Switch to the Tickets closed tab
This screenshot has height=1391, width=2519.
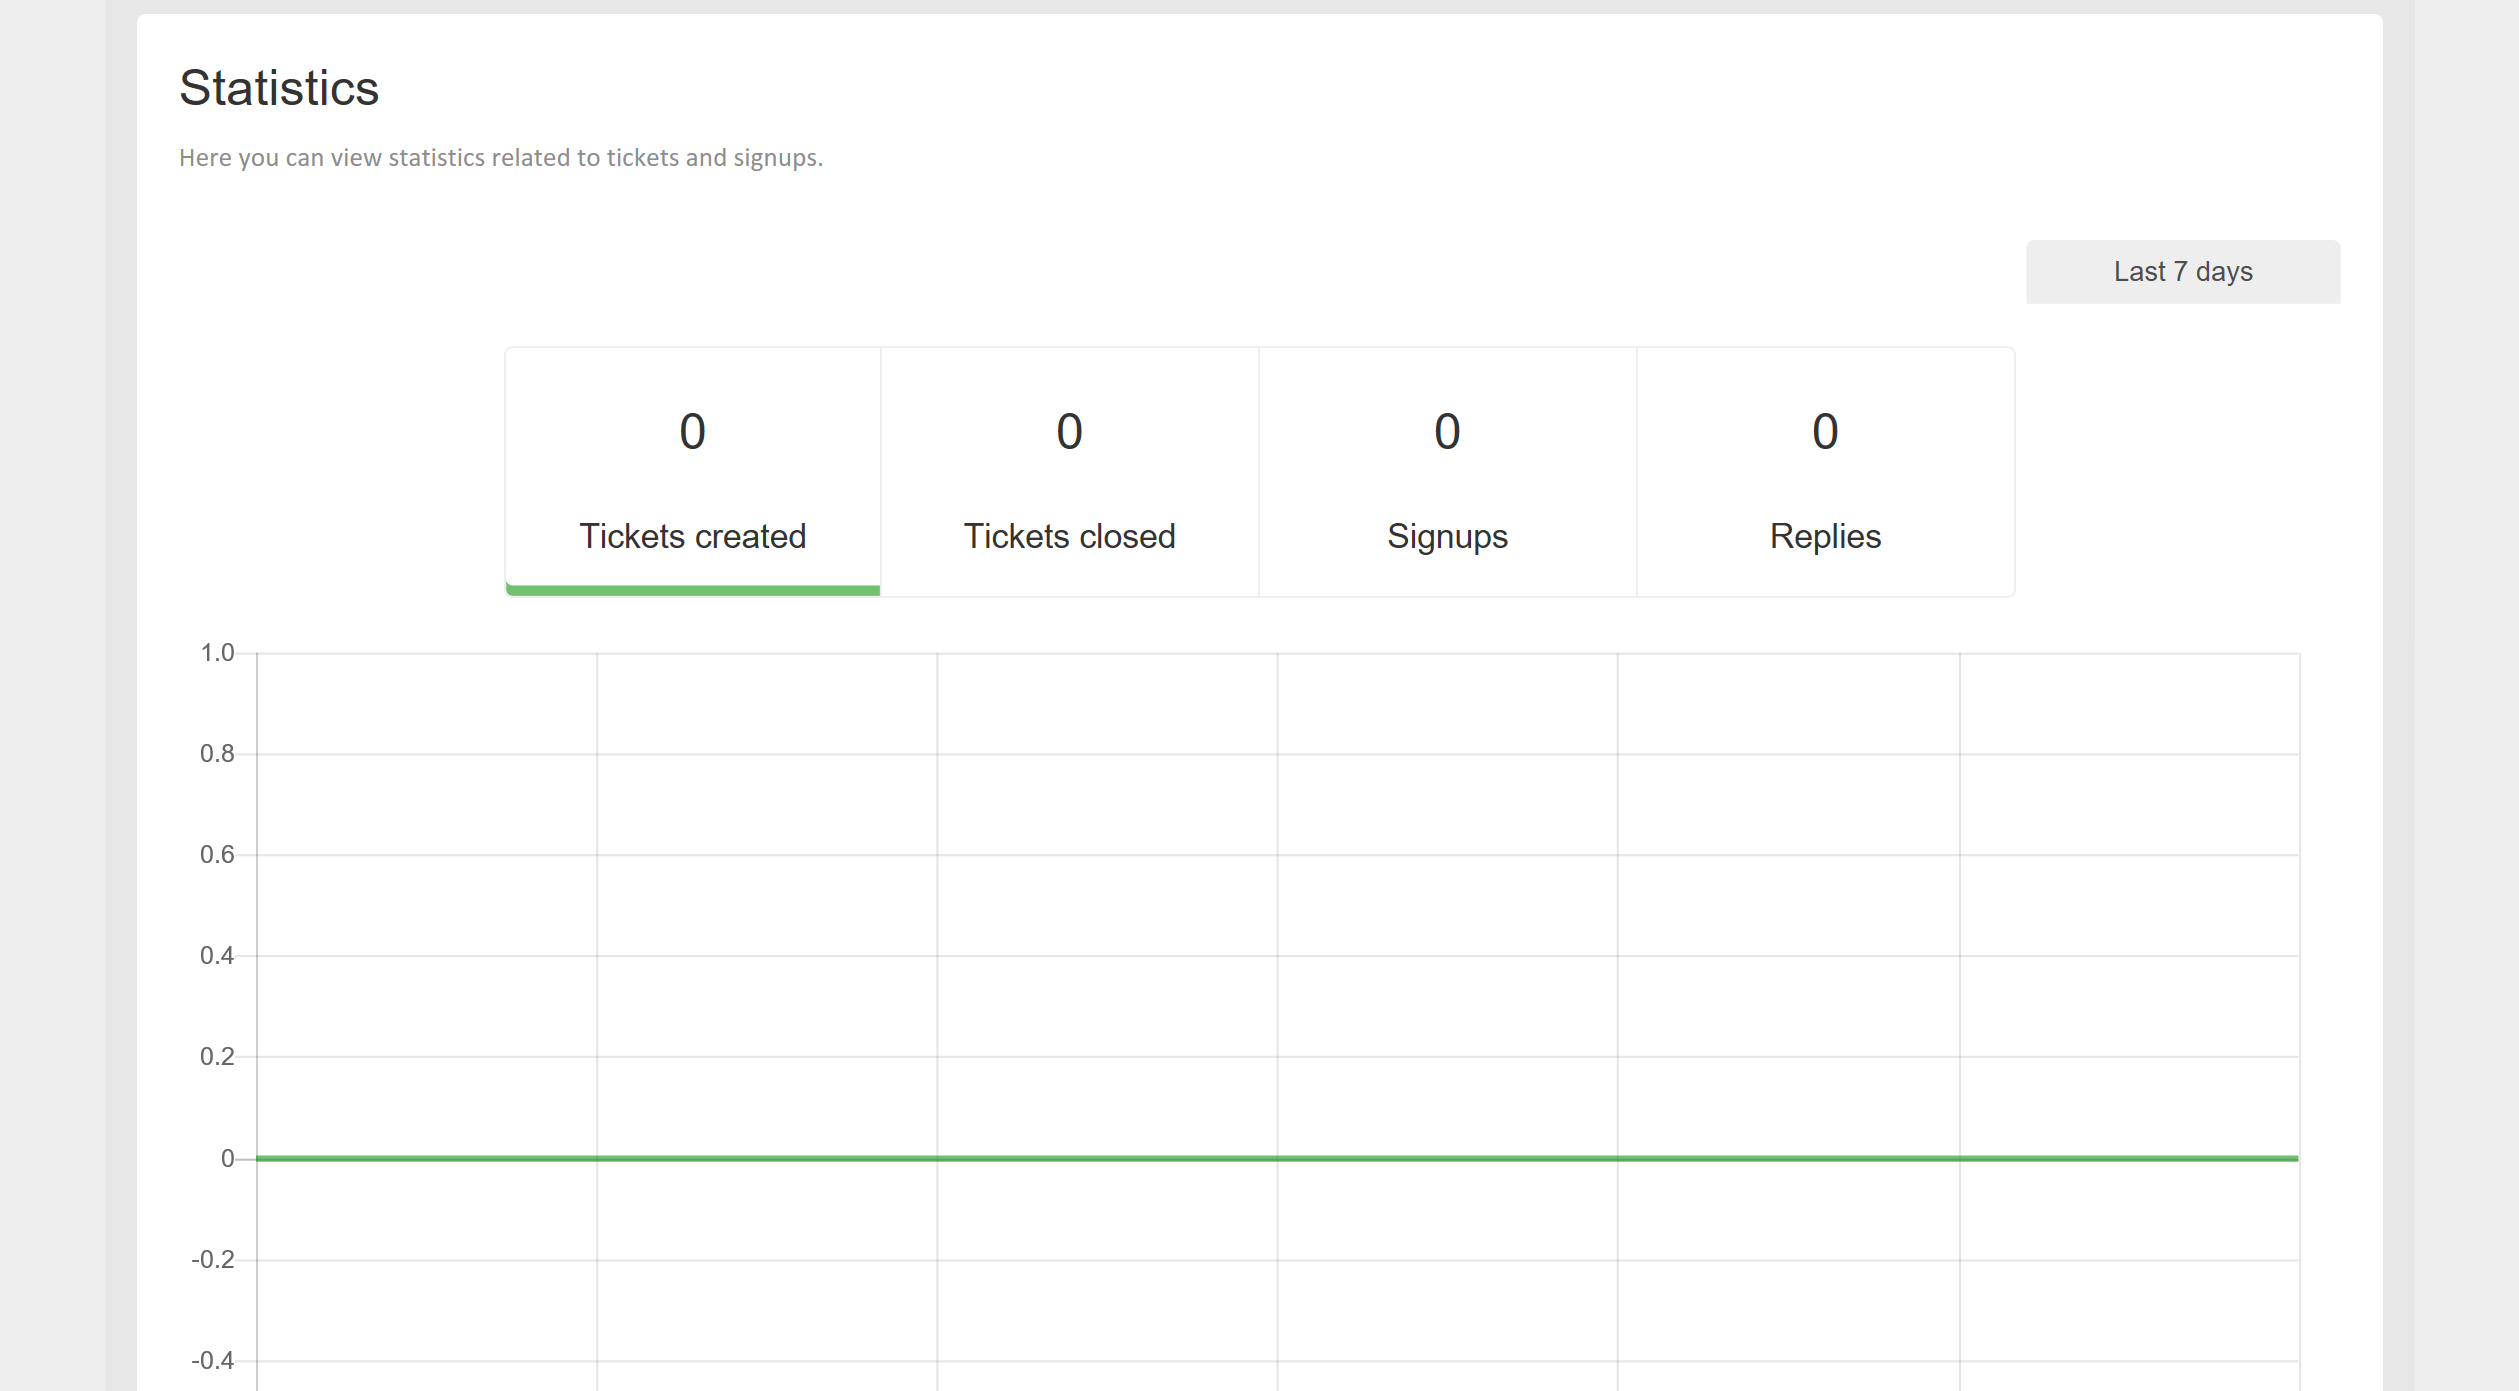(1070, 472)
